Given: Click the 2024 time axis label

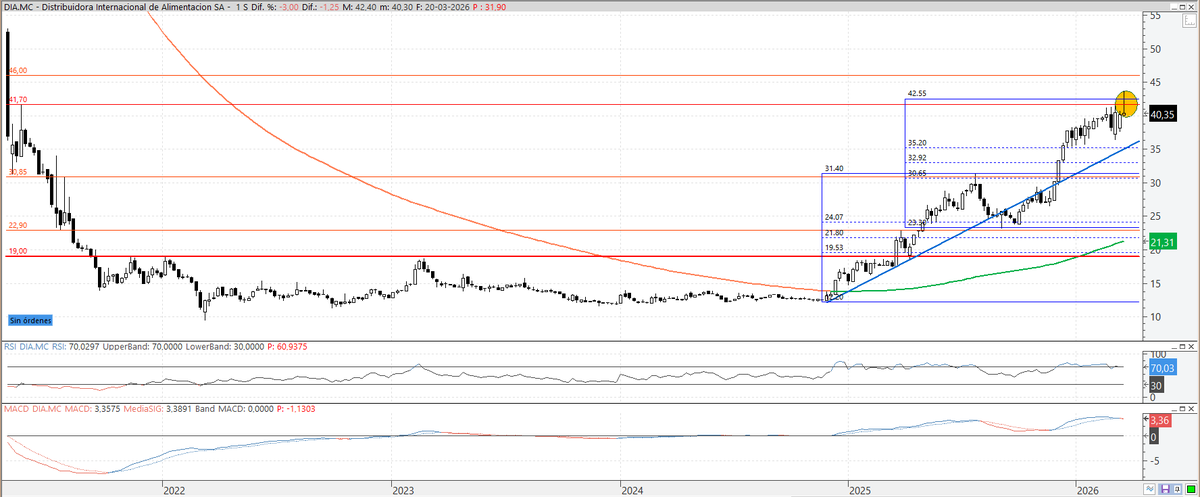Looking at the screenshot, I should pos(631,491).
